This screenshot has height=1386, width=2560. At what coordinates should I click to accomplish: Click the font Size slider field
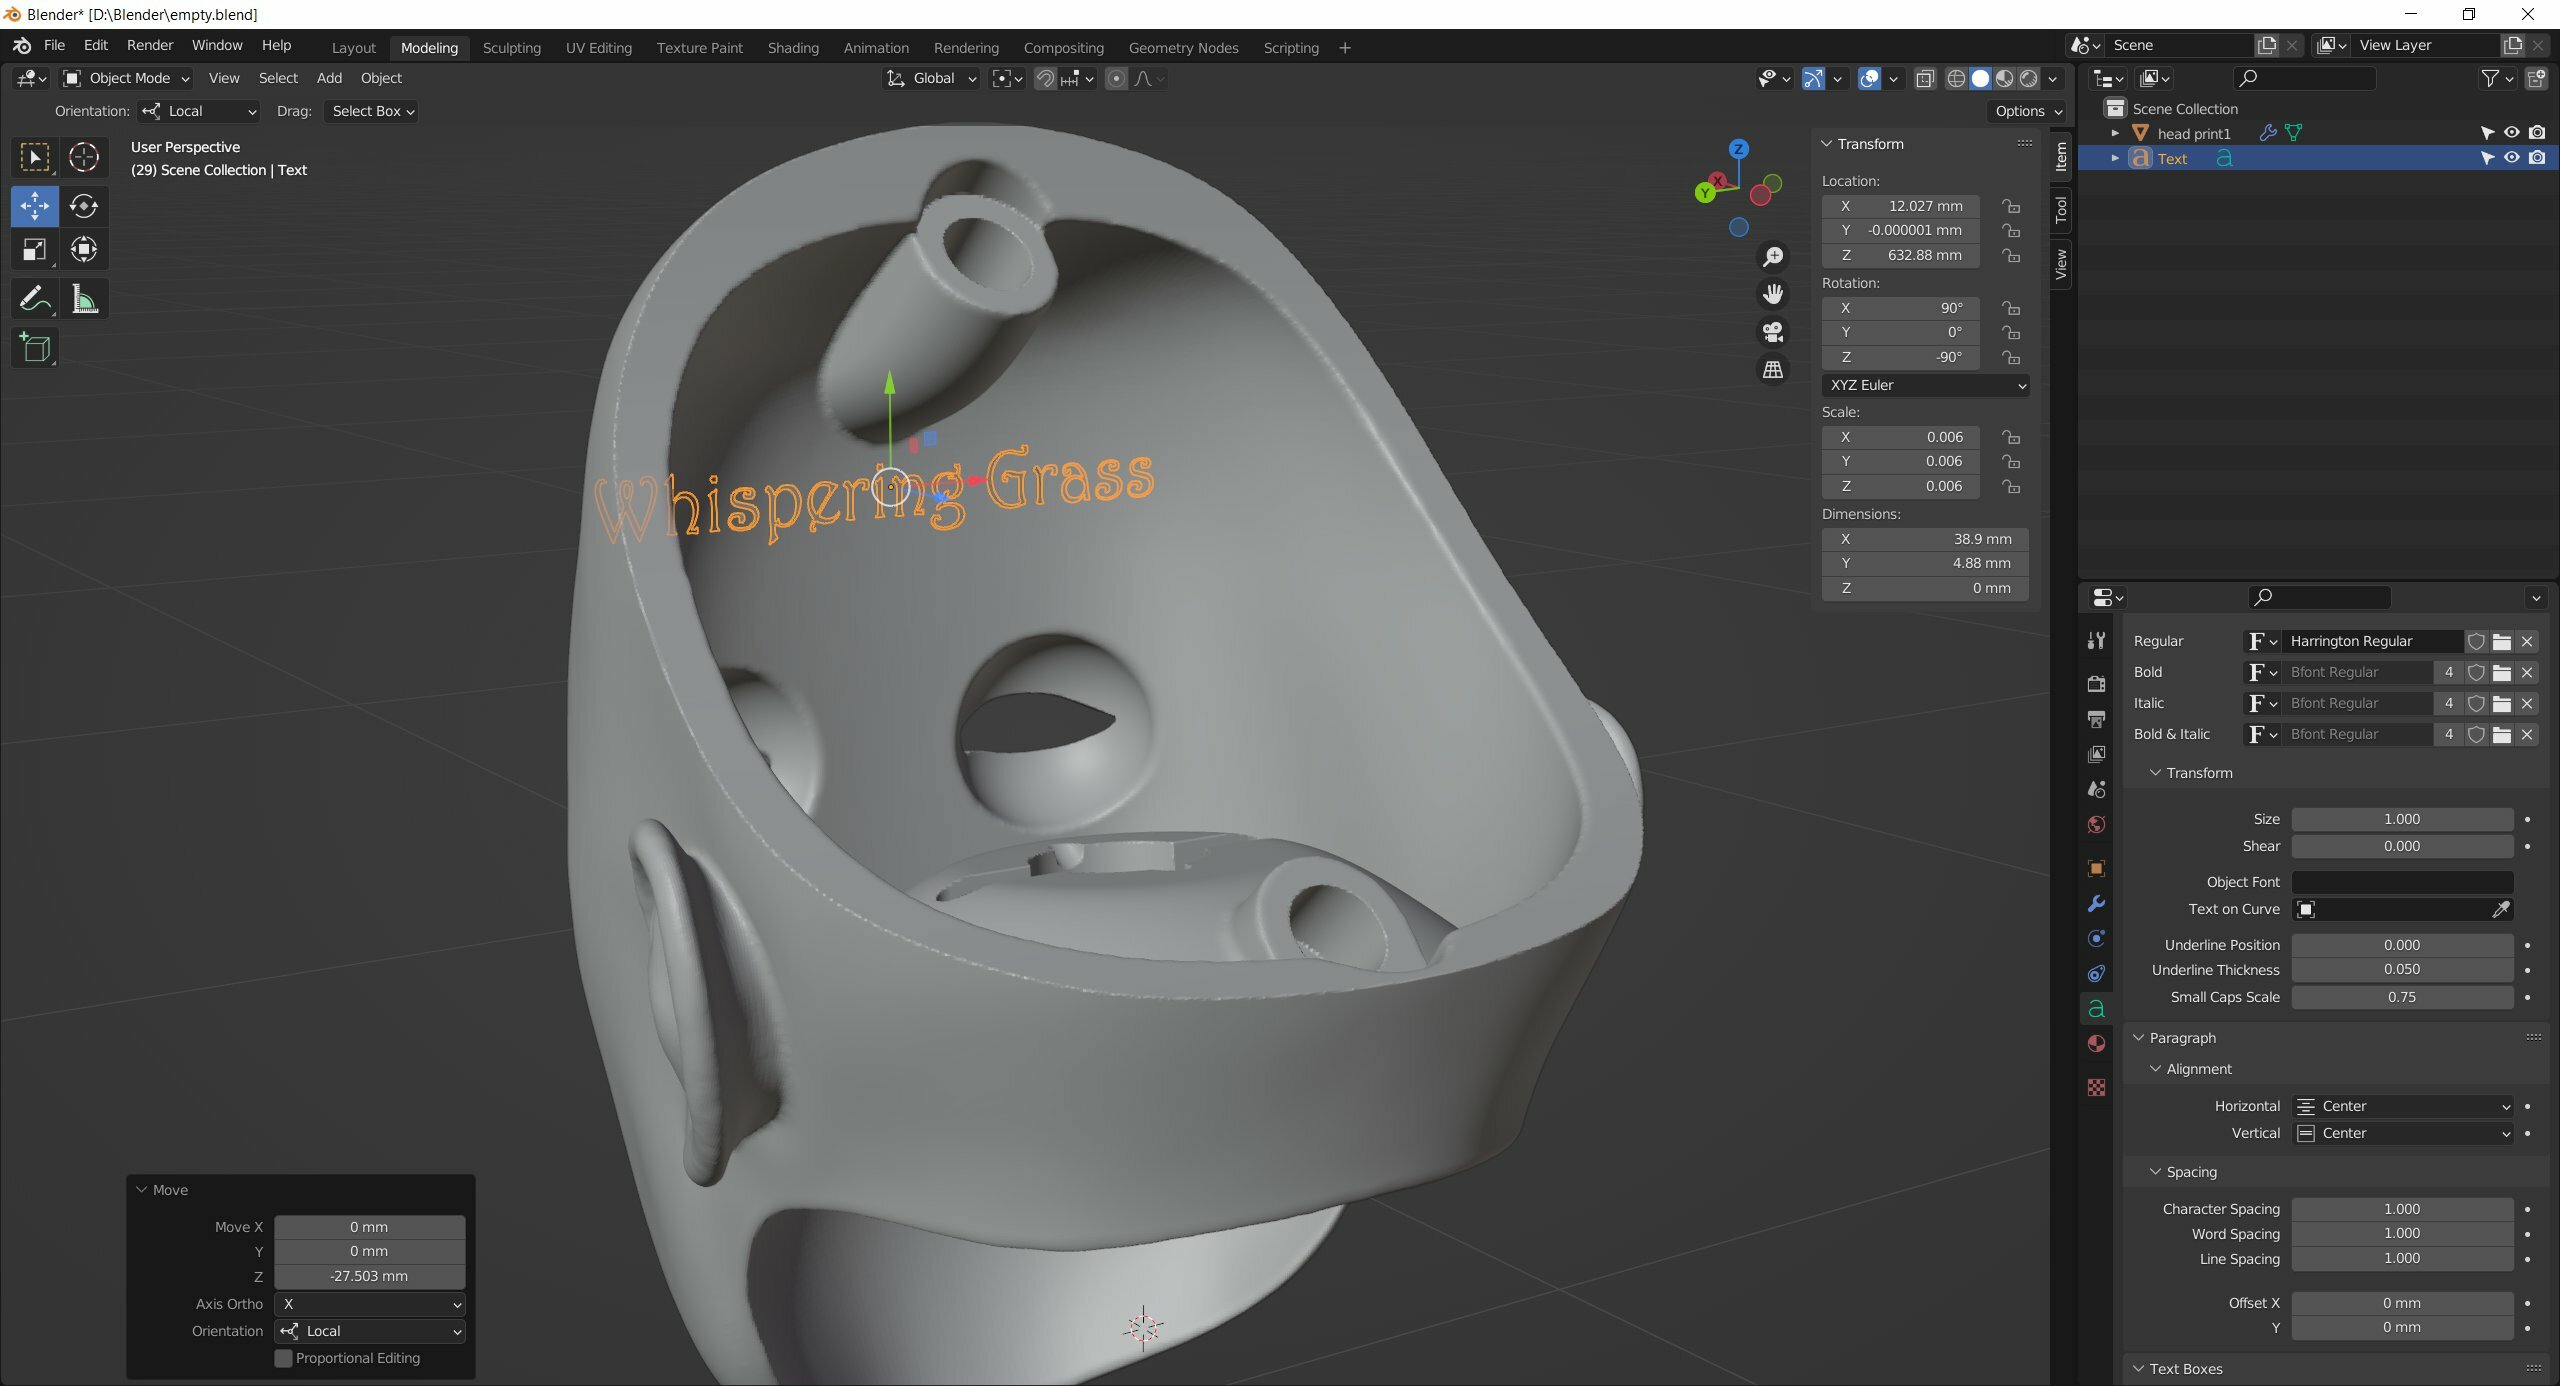tap(2403, 819)
